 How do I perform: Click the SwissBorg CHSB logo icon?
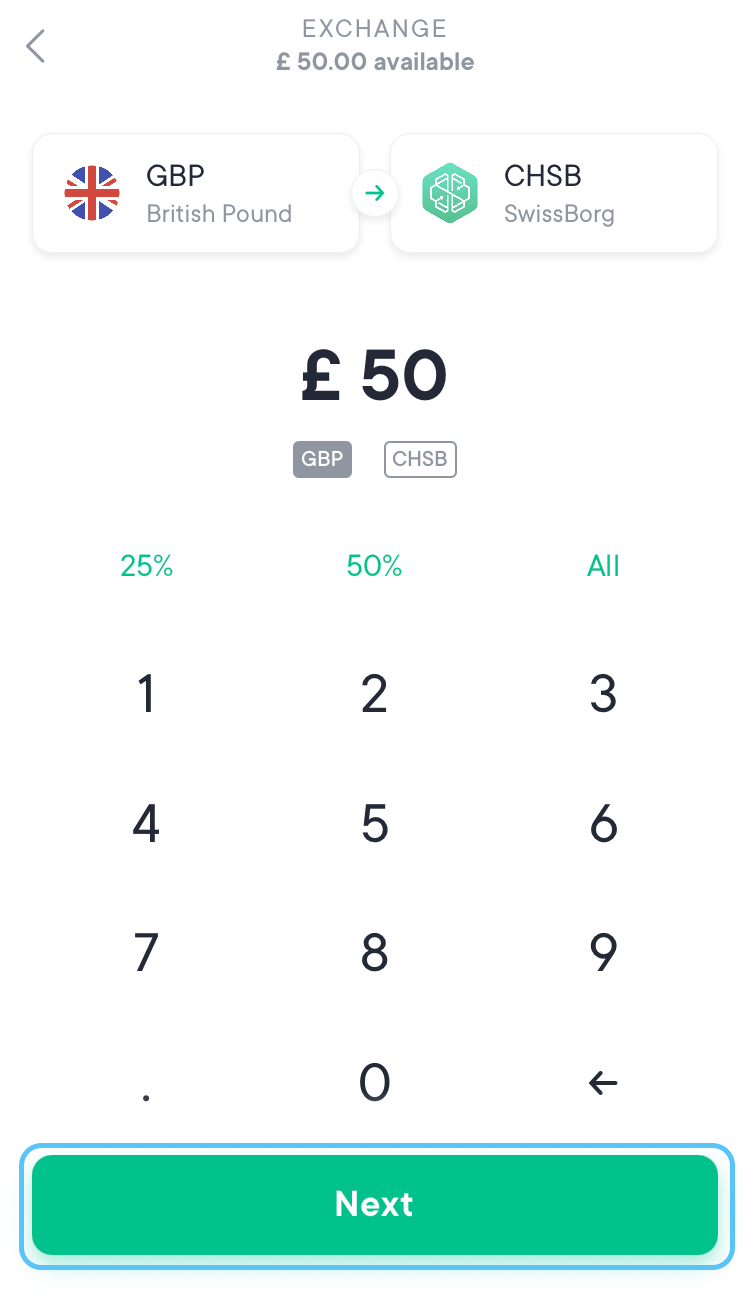(x=450, y=193)
